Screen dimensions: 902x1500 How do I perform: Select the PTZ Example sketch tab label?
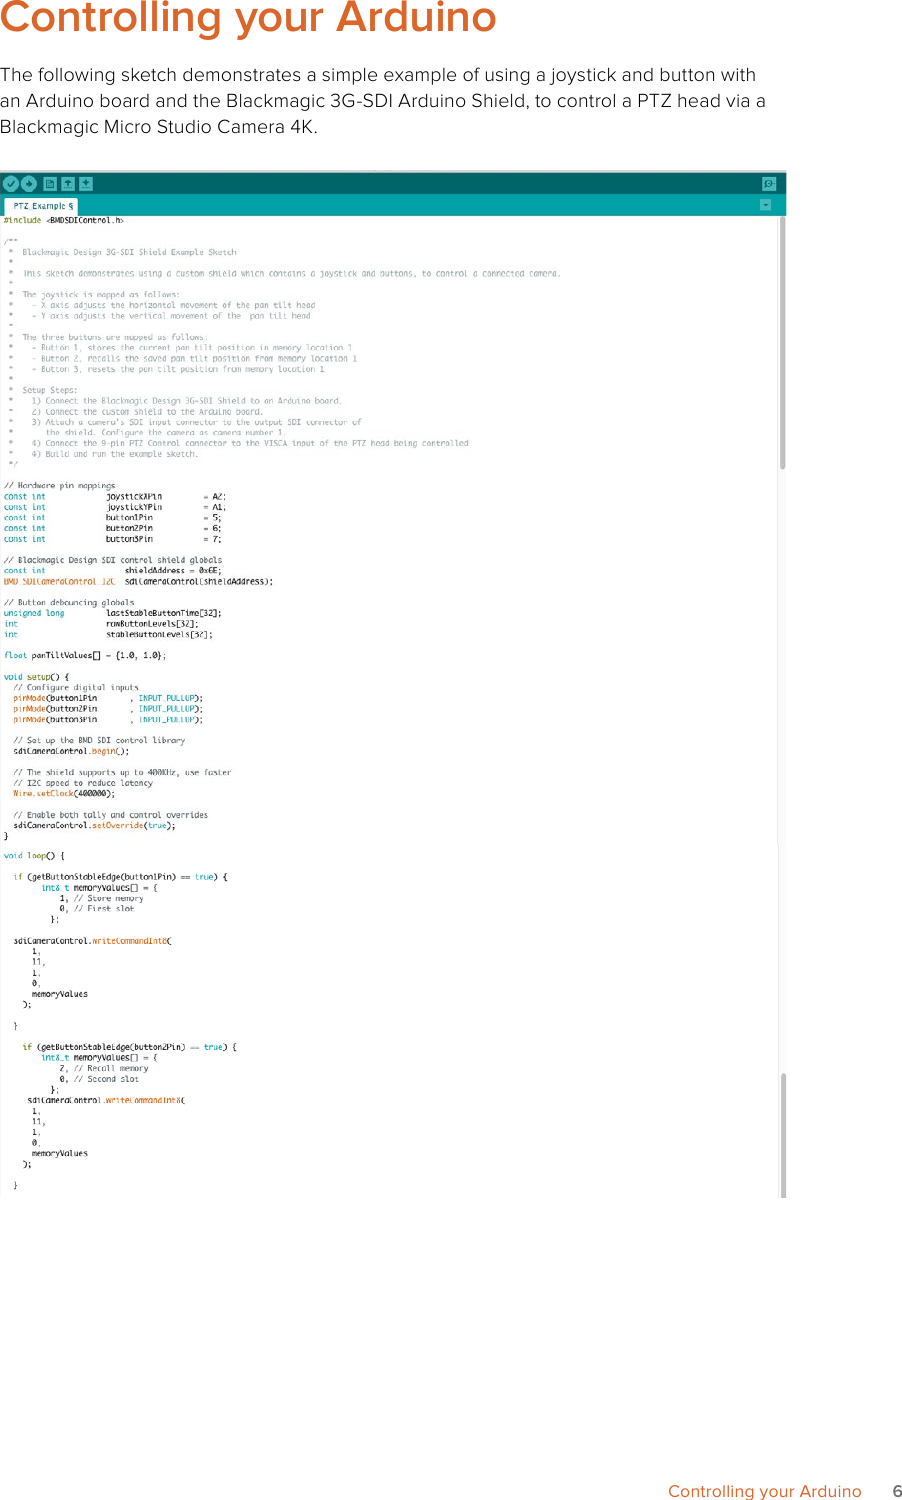coord(42,205)
